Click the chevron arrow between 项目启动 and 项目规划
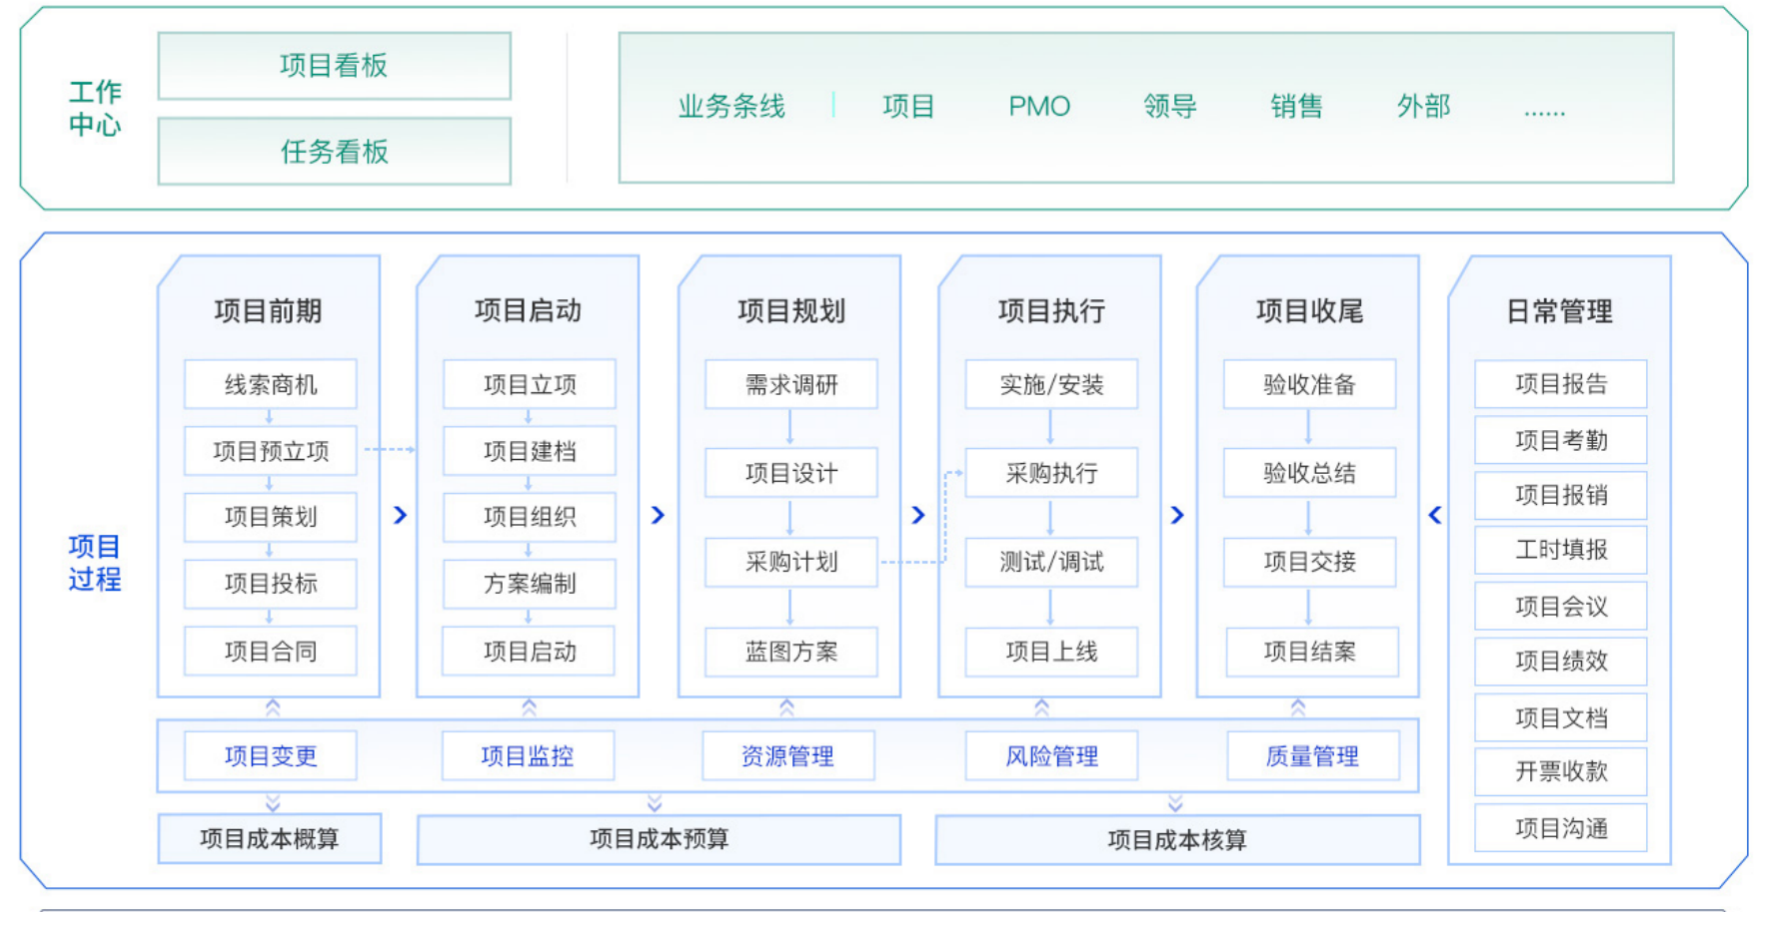 [x=658, y=515]
